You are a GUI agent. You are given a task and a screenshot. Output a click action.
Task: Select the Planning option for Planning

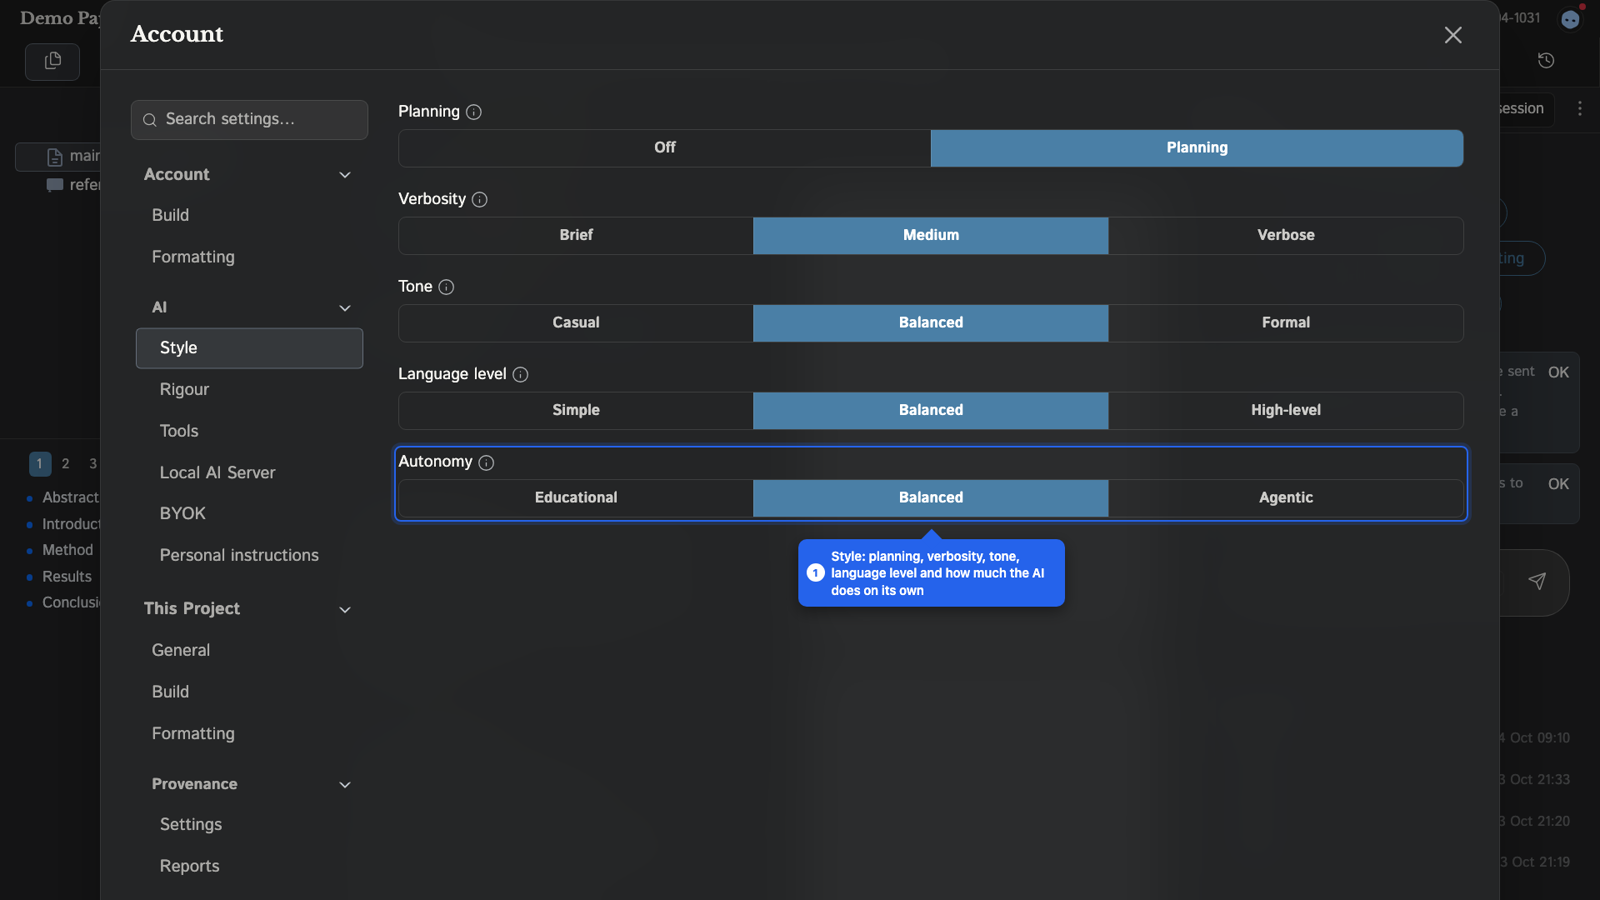coord(1197,148)
